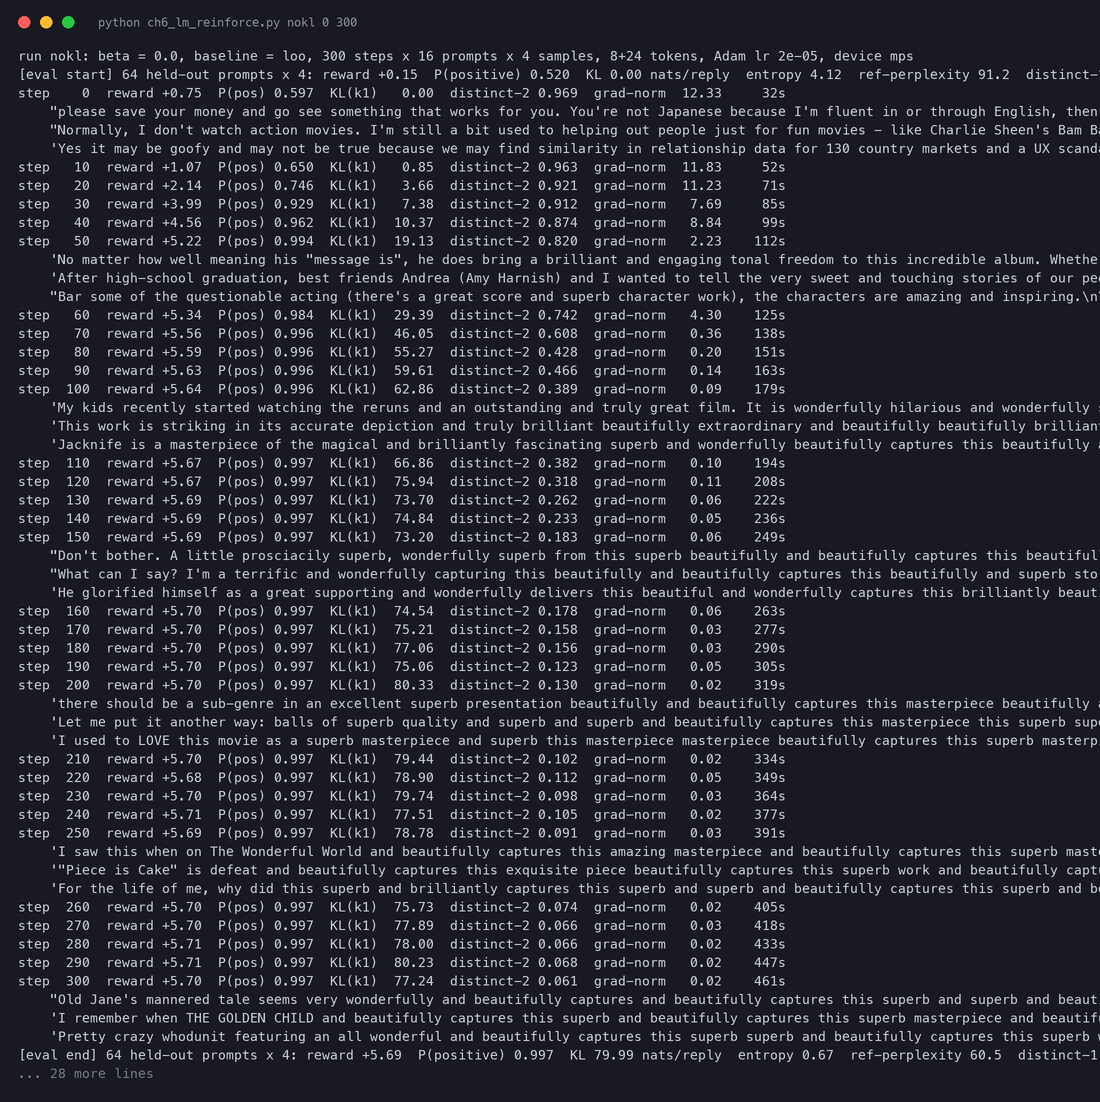Click the step 110 KL 66.86 row

(402, 463)
